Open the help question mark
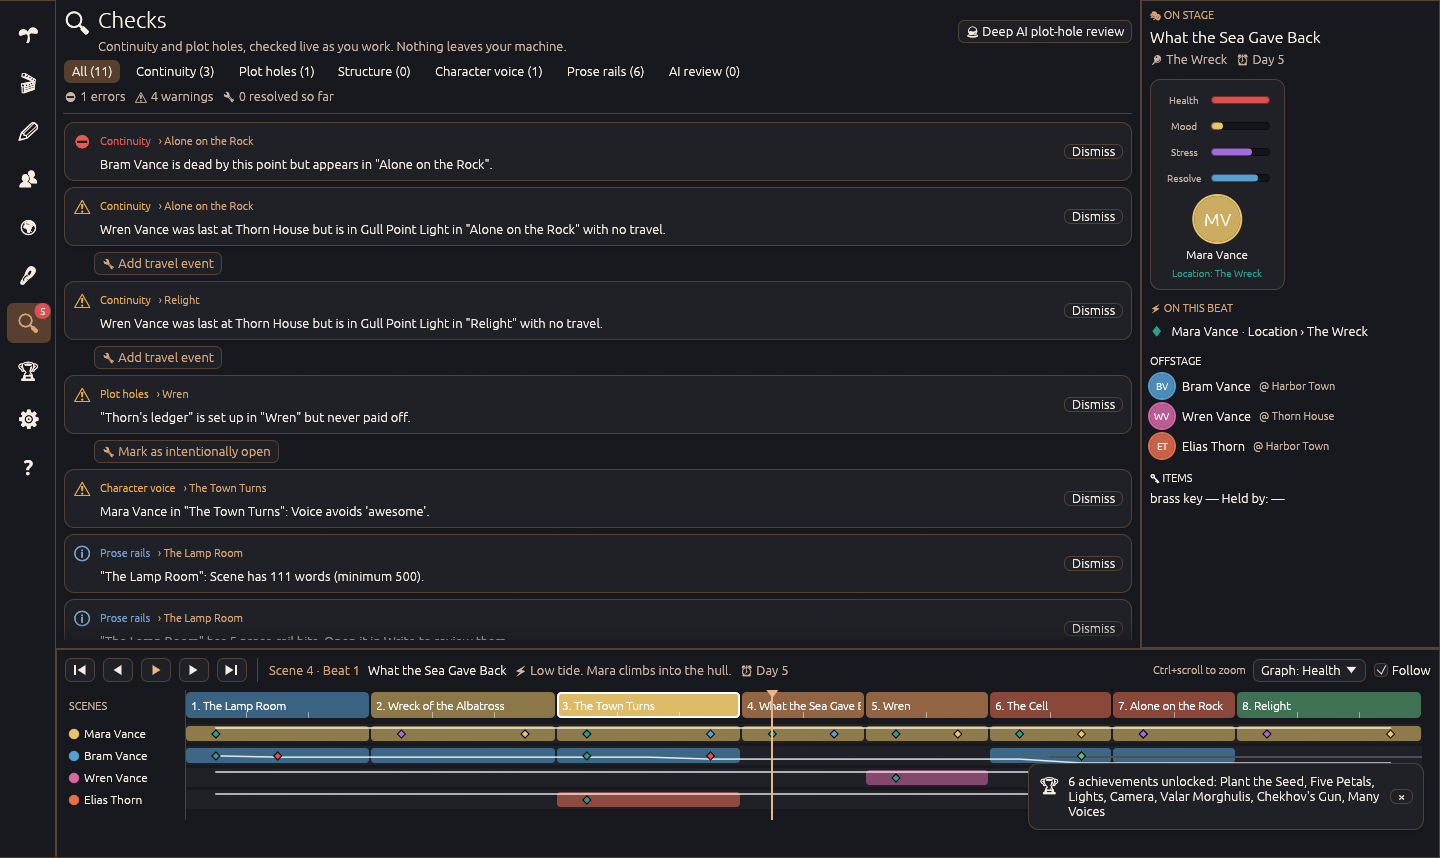This screenshot has height=858, width=1440. tap(28, 467)
